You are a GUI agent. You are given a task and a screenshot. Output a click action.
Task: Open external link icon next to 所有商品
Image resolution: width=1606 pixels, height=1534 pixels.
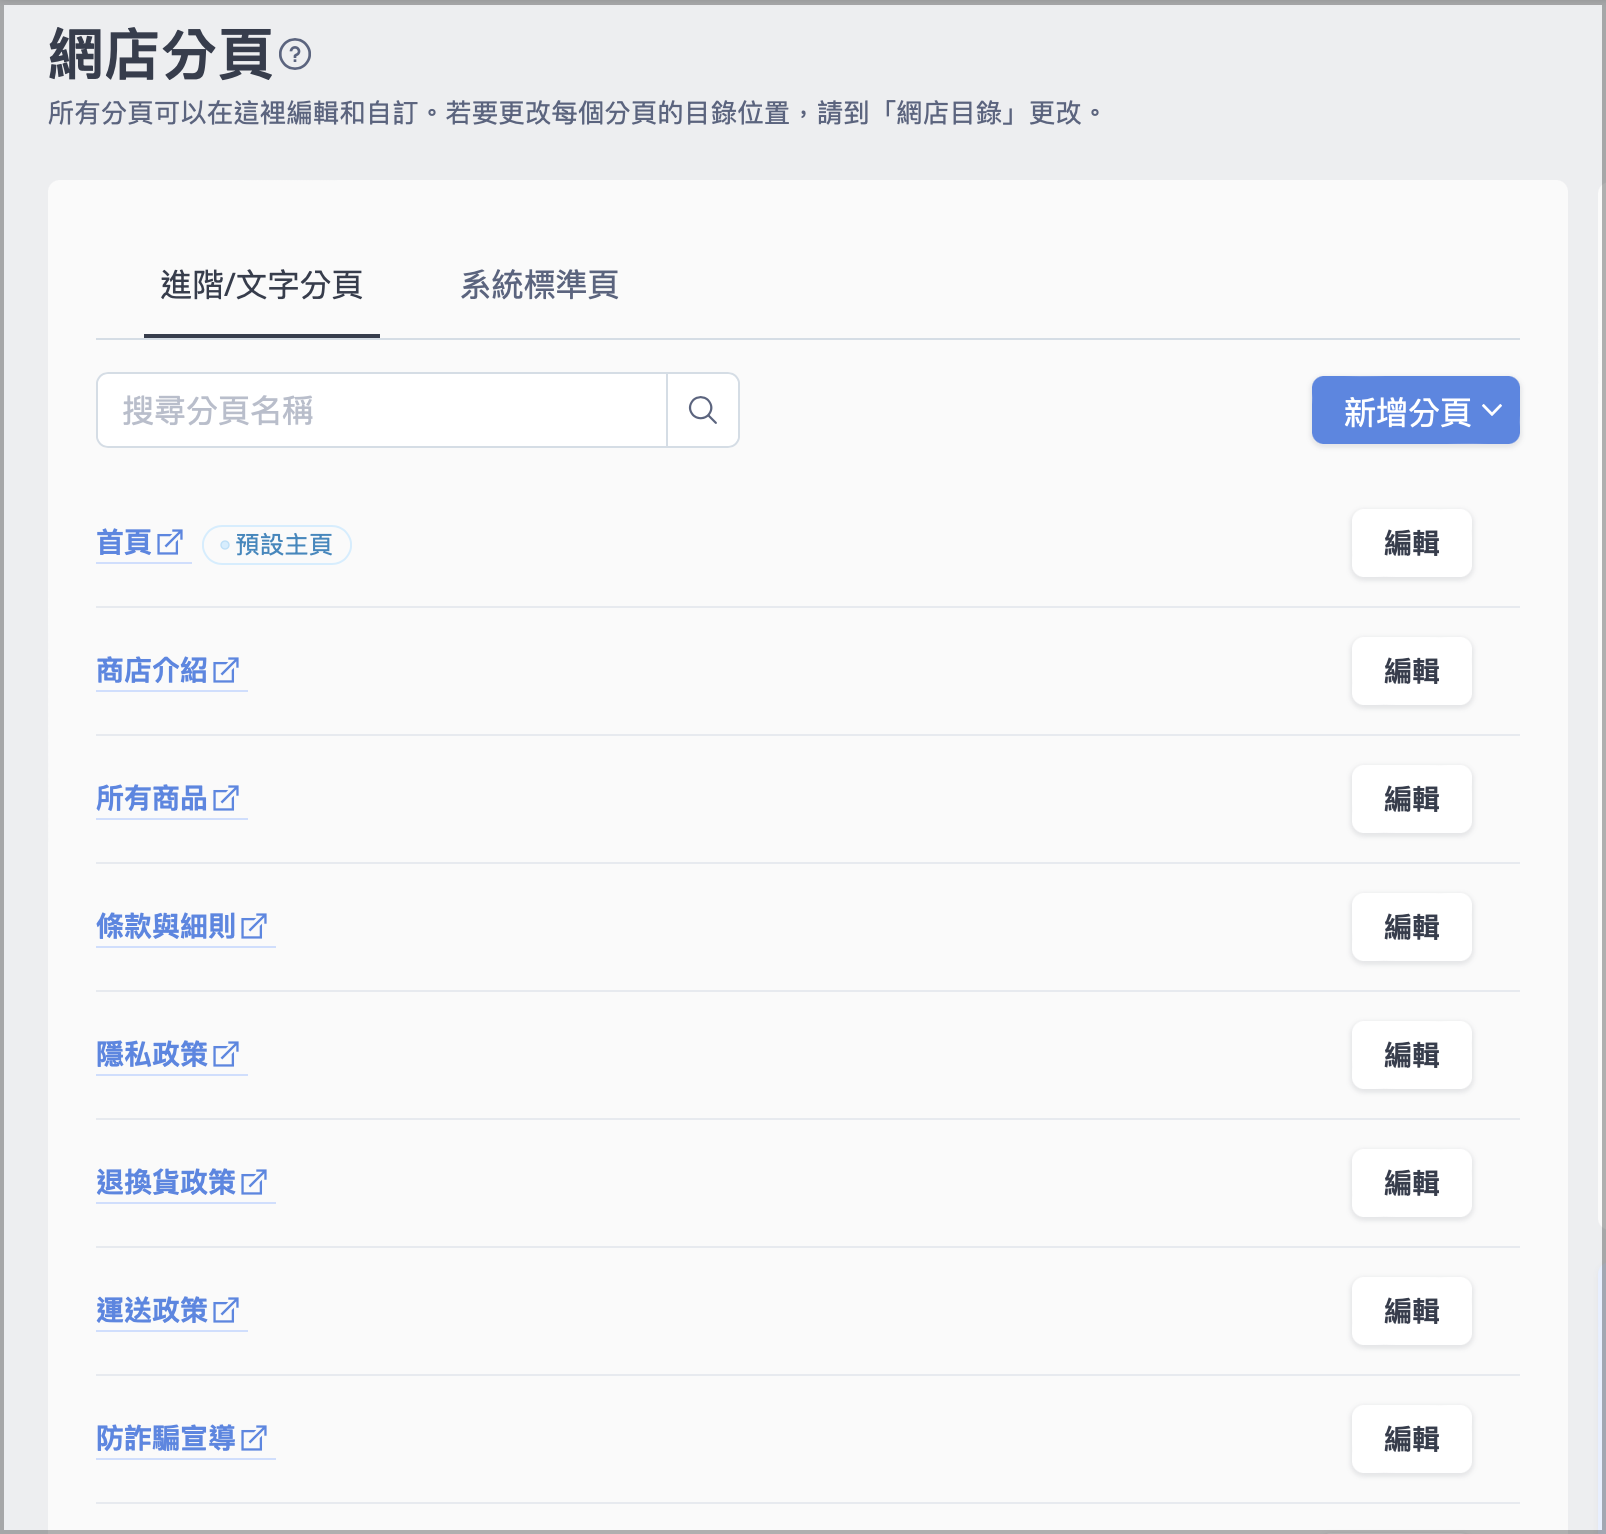[x=226, y=799]
